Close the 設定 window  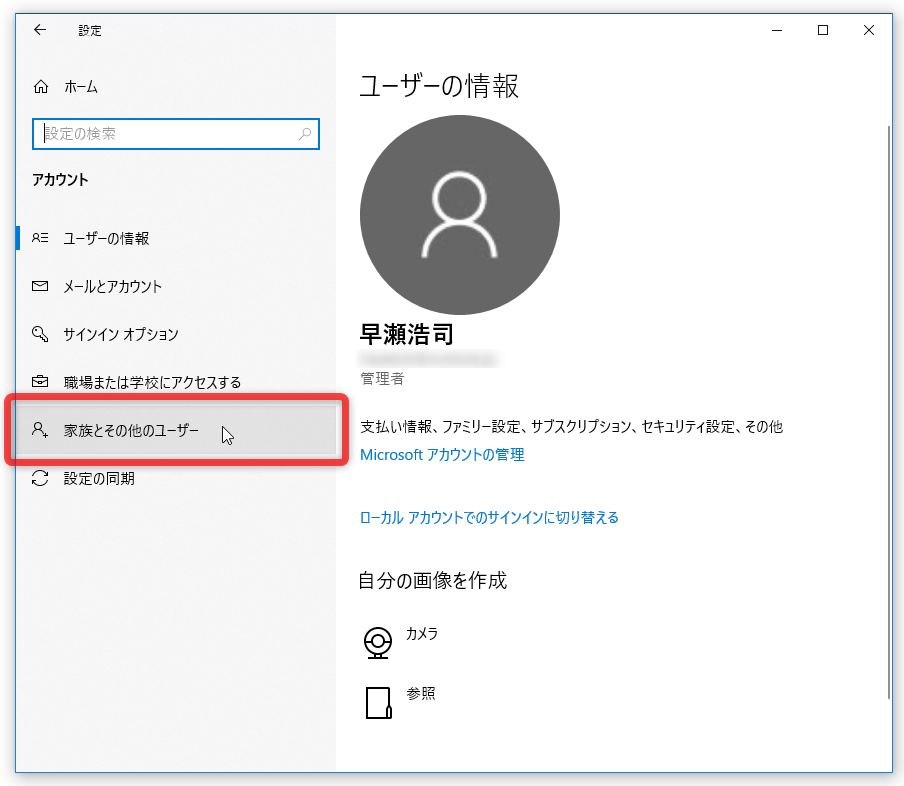[869, 30]
